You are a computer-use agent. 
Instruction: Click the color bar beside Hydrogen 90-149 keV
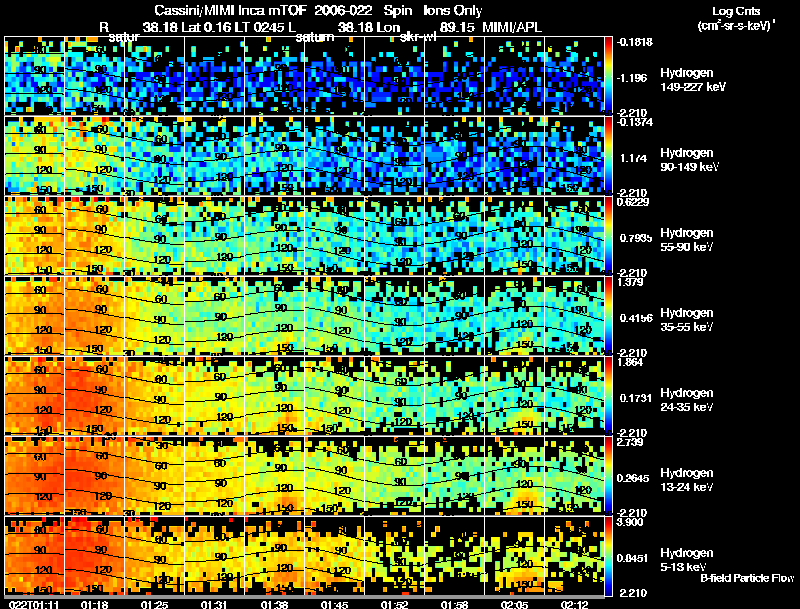[608, 156]
